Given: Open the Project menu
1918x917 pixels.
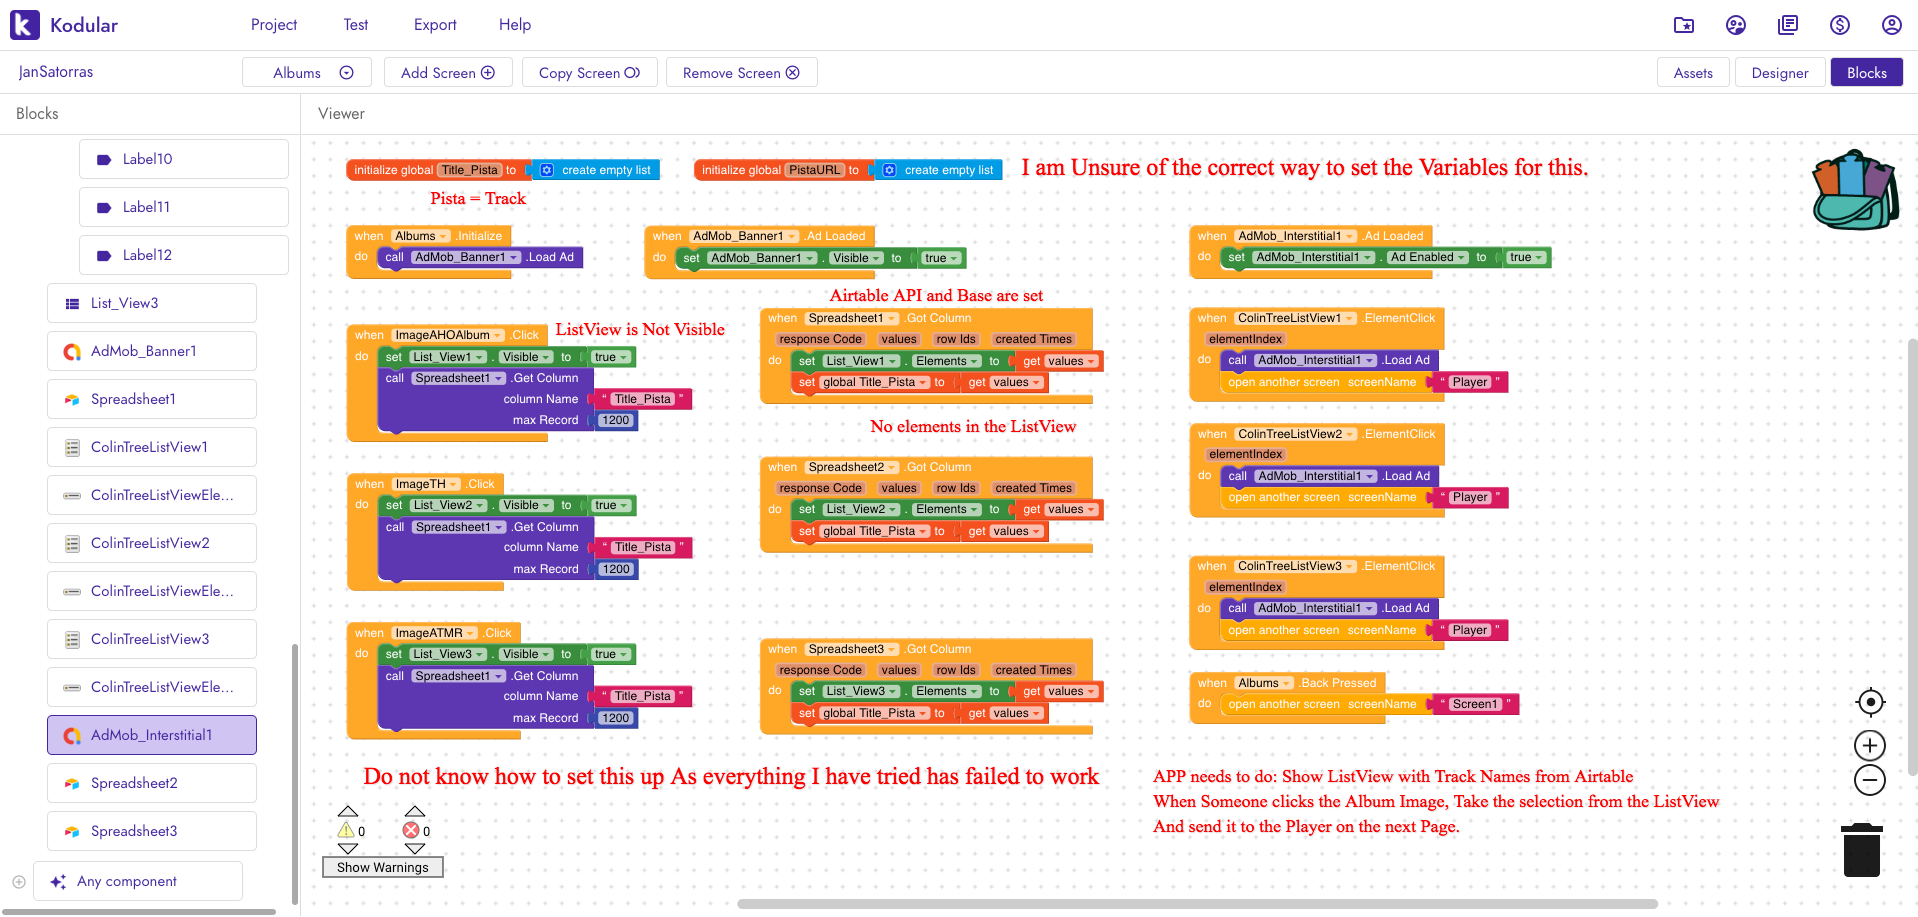Looking at the screenshot, I should (x=273, y=25).
